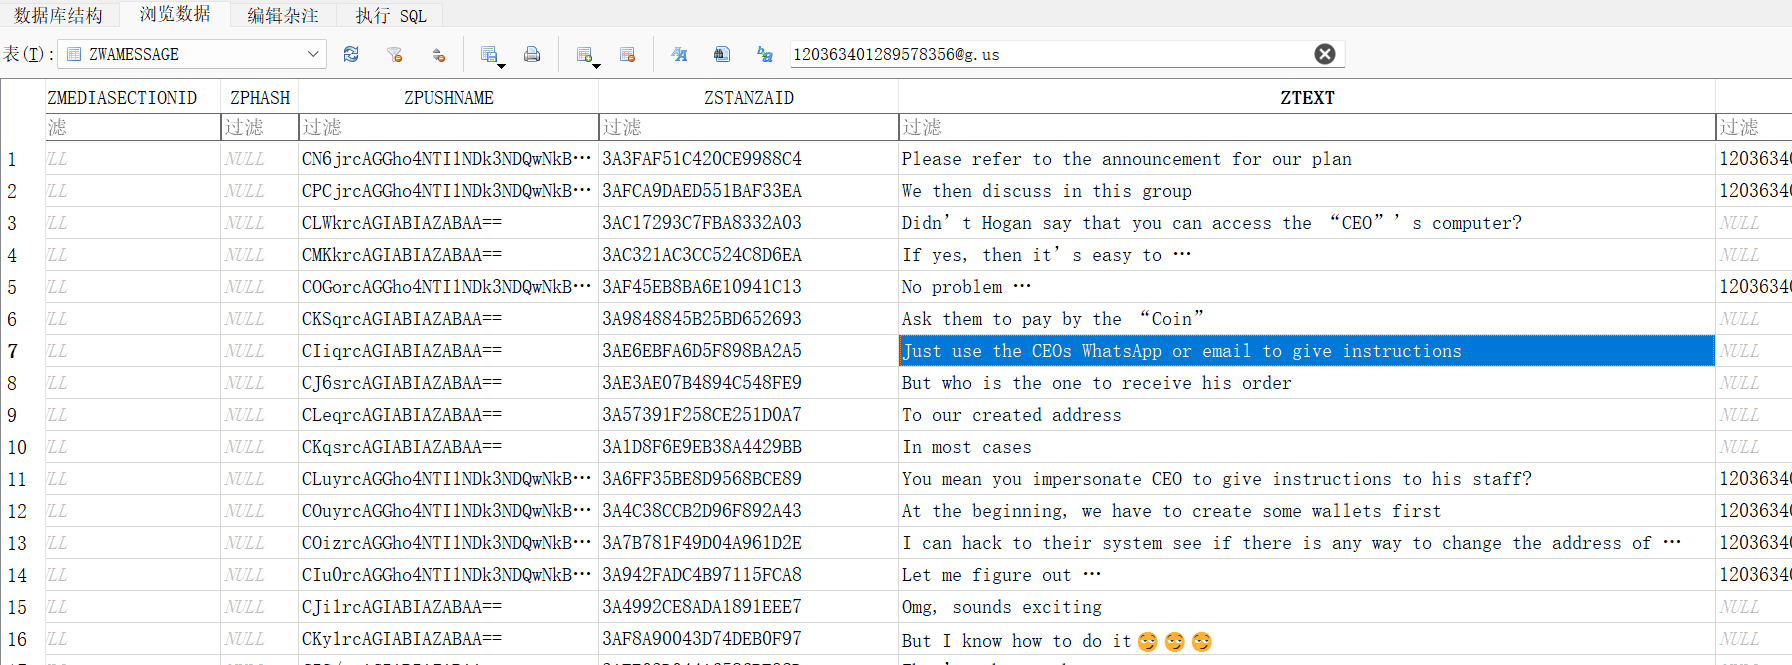Viewport: 1792px width, 665px height.
Task: Select ZPHASH NULL cell in row 3
Action: pyautogui.click(x=260, y=223)
